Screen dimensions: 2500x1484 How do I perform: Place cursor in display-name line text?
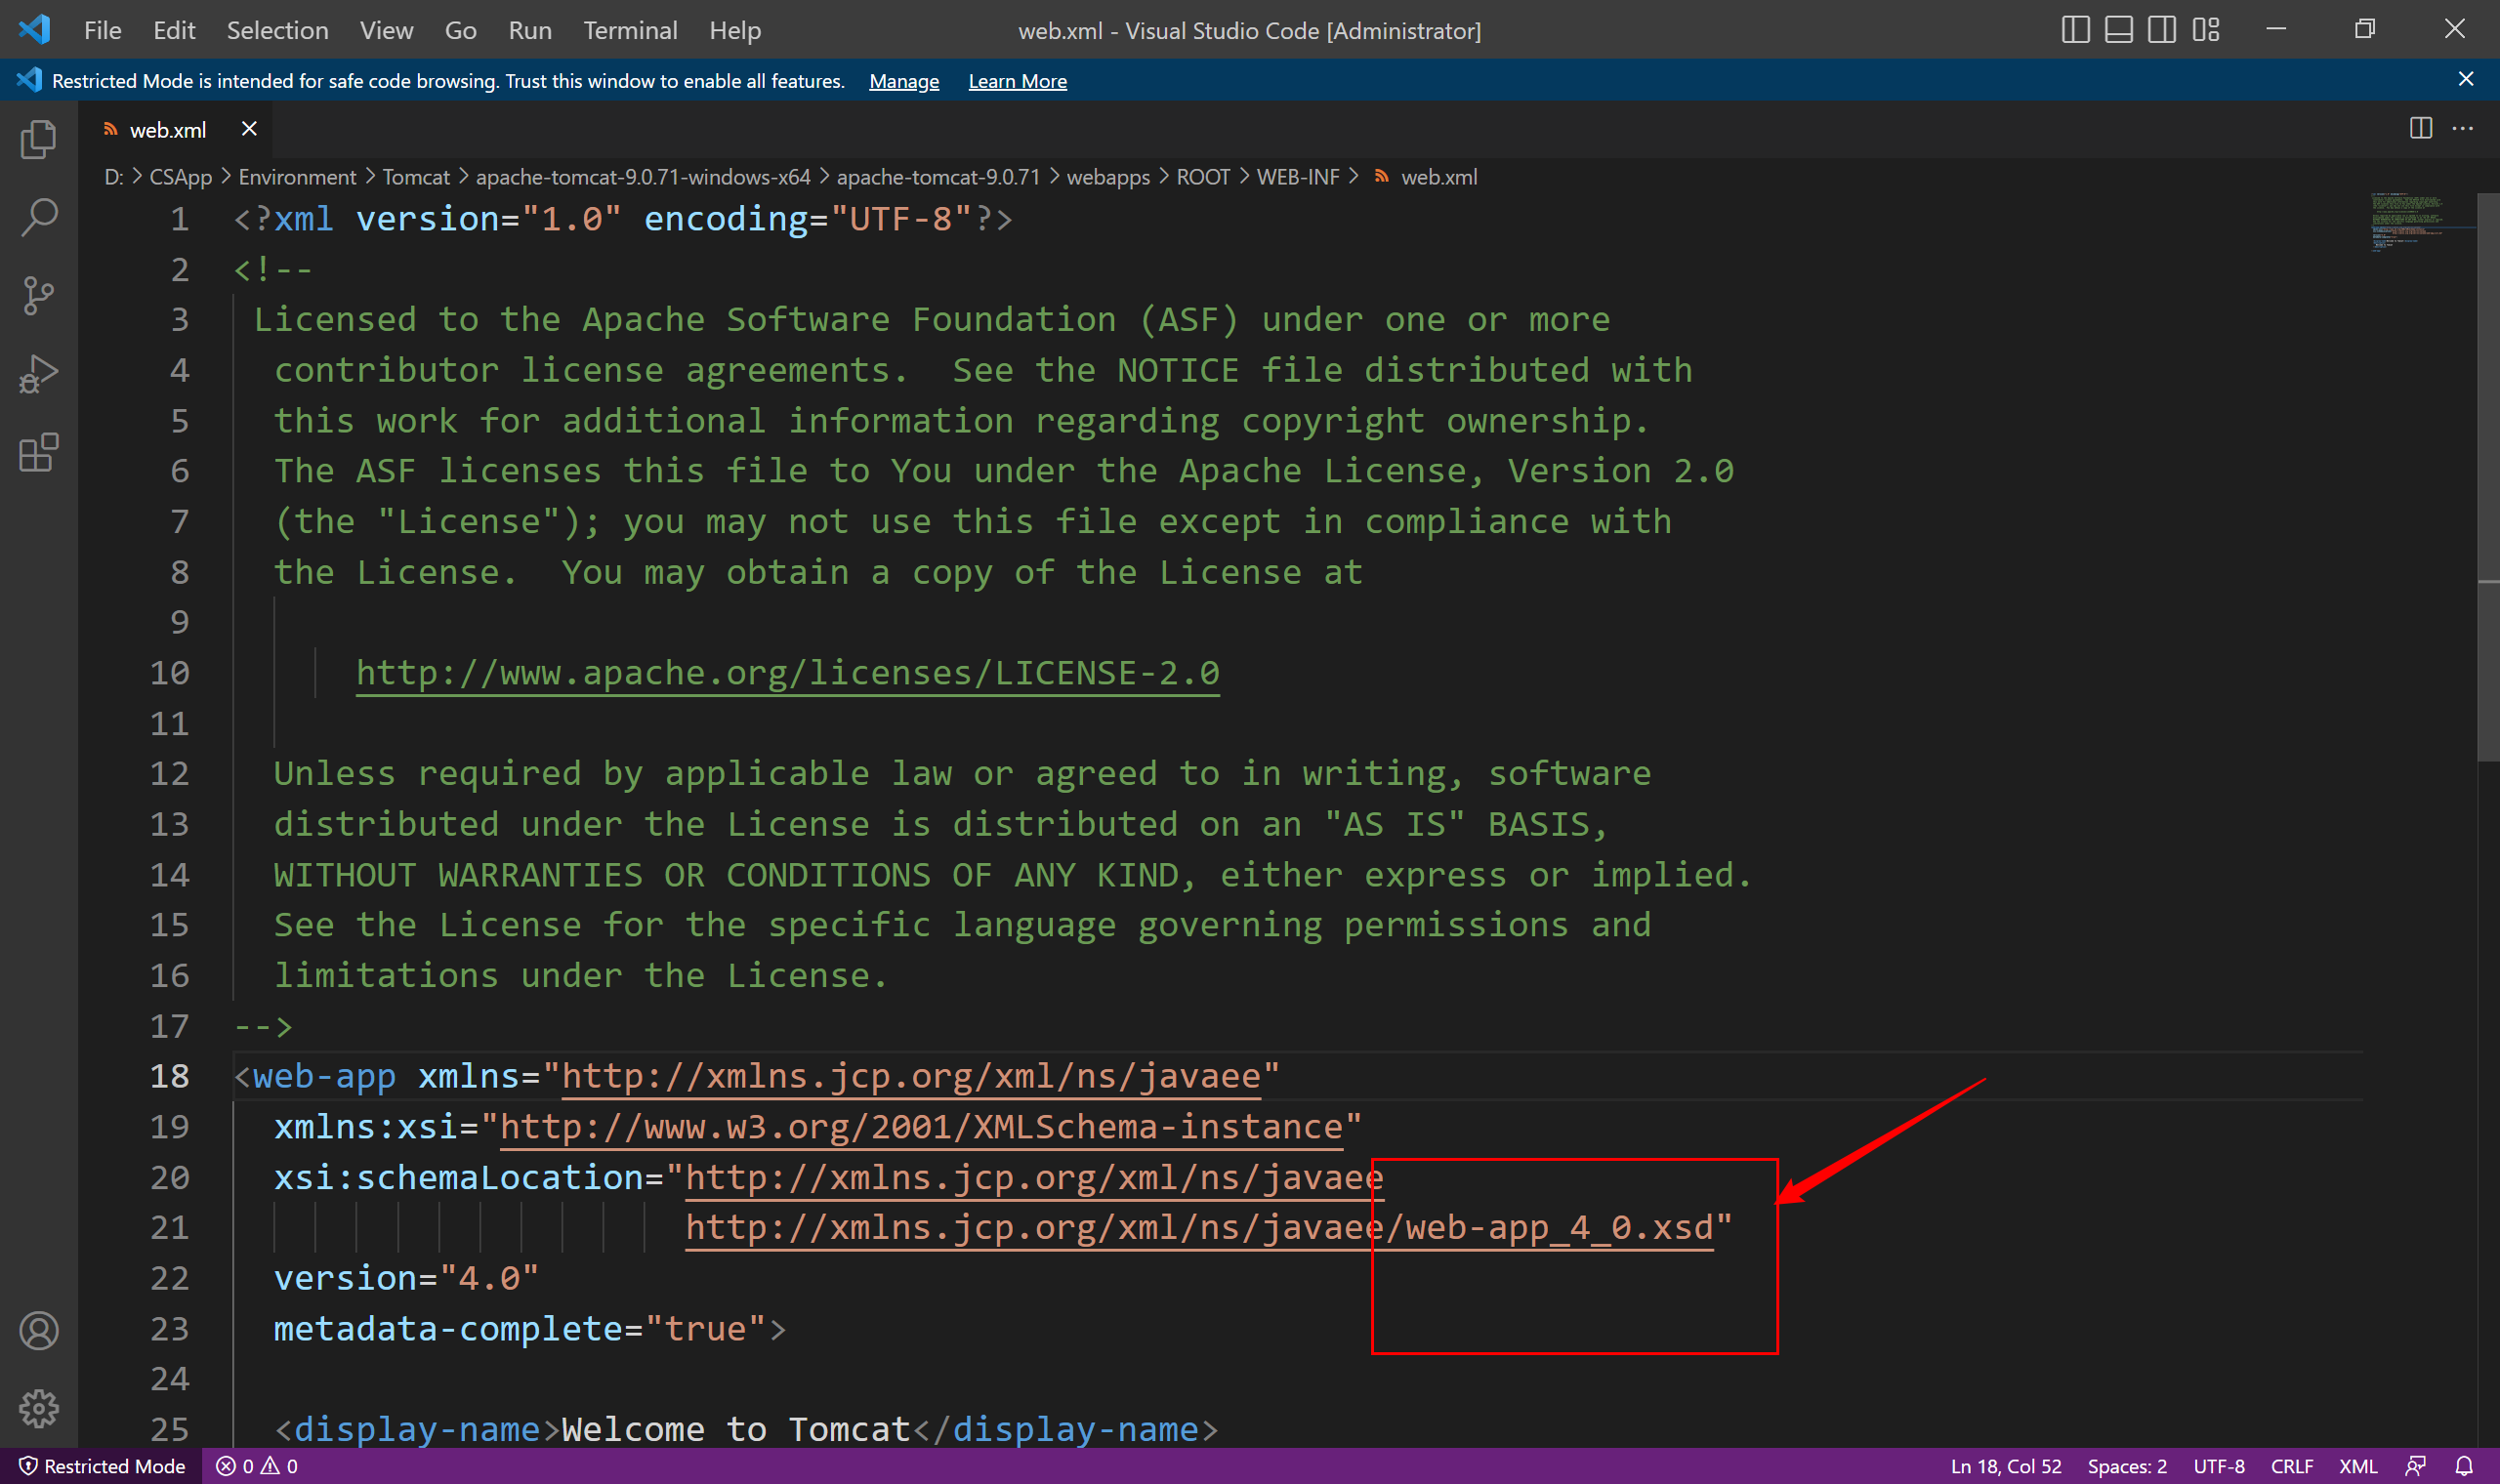click(746, 1429)
